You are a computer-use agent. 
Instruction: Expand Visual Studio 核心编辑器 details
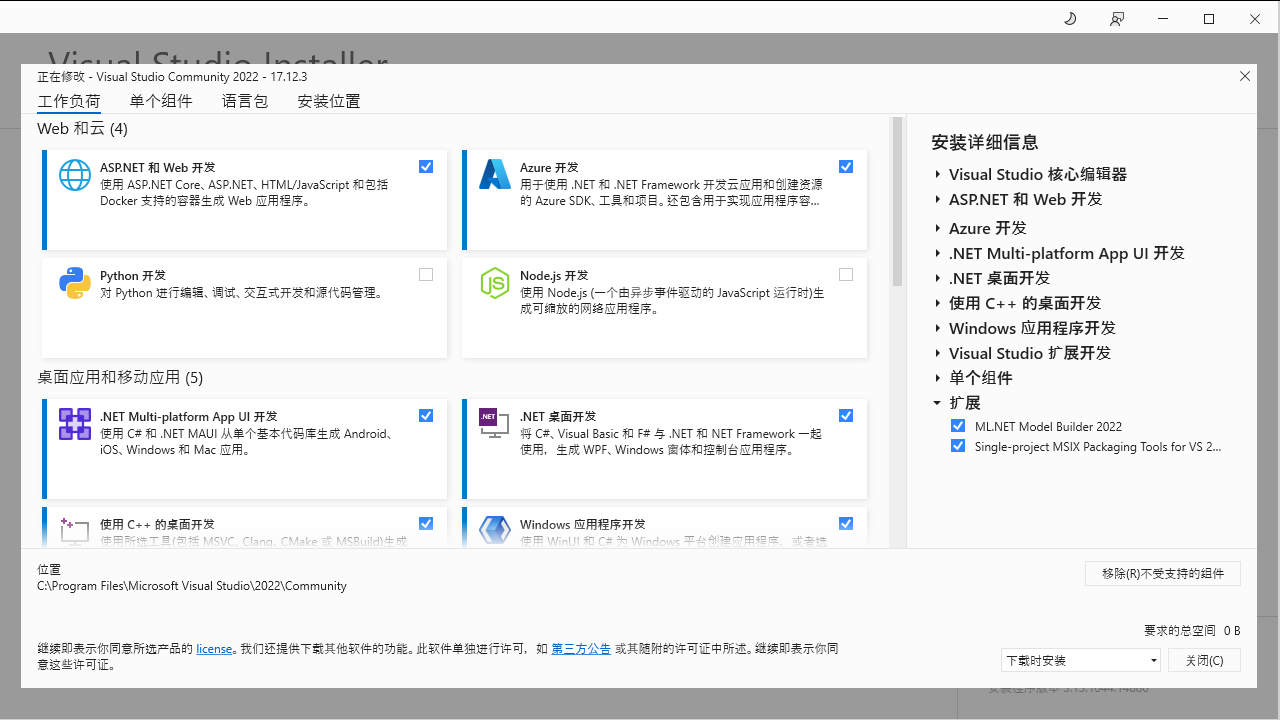click(938, 174)
